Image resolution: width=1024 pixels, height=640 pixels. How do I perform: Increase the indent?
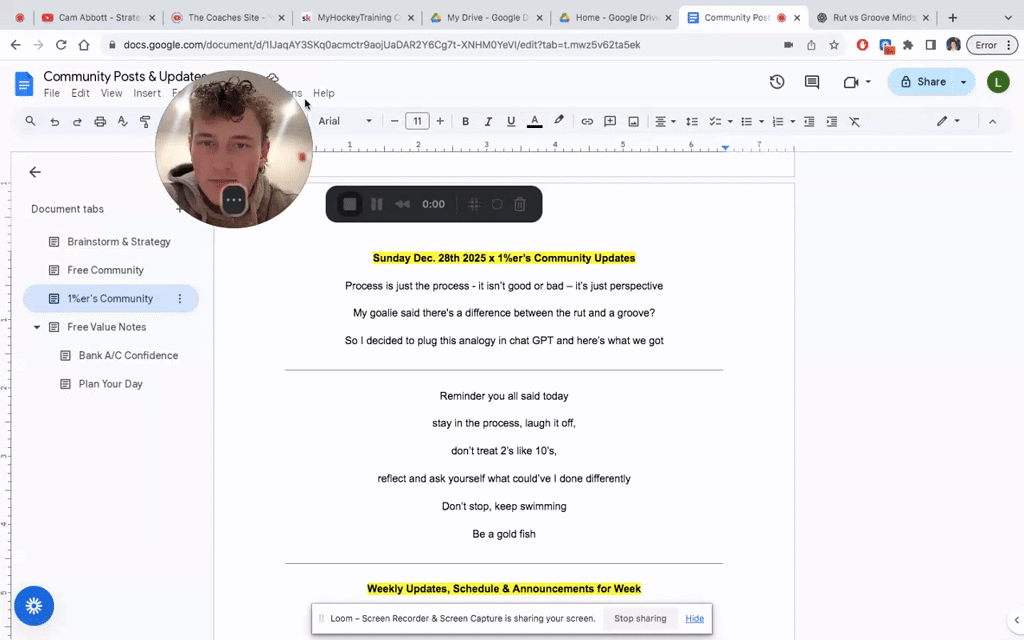tap(831, 121)
